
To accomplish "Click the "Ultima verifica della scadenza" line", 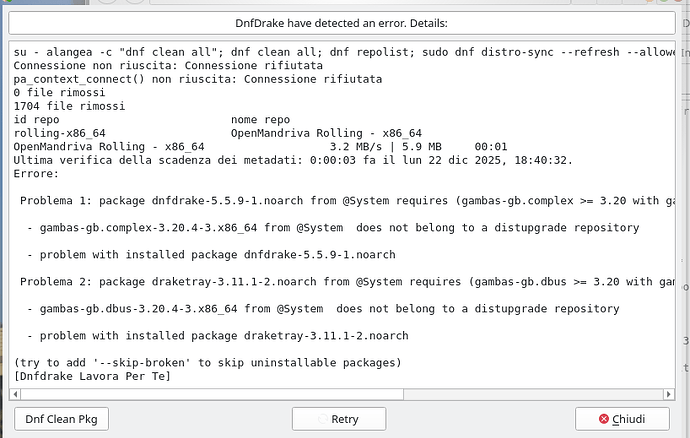I will point(292,159).
